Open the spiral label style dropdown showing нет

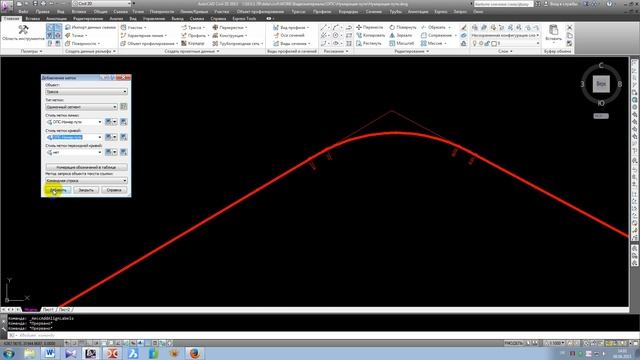click(74, 152)
